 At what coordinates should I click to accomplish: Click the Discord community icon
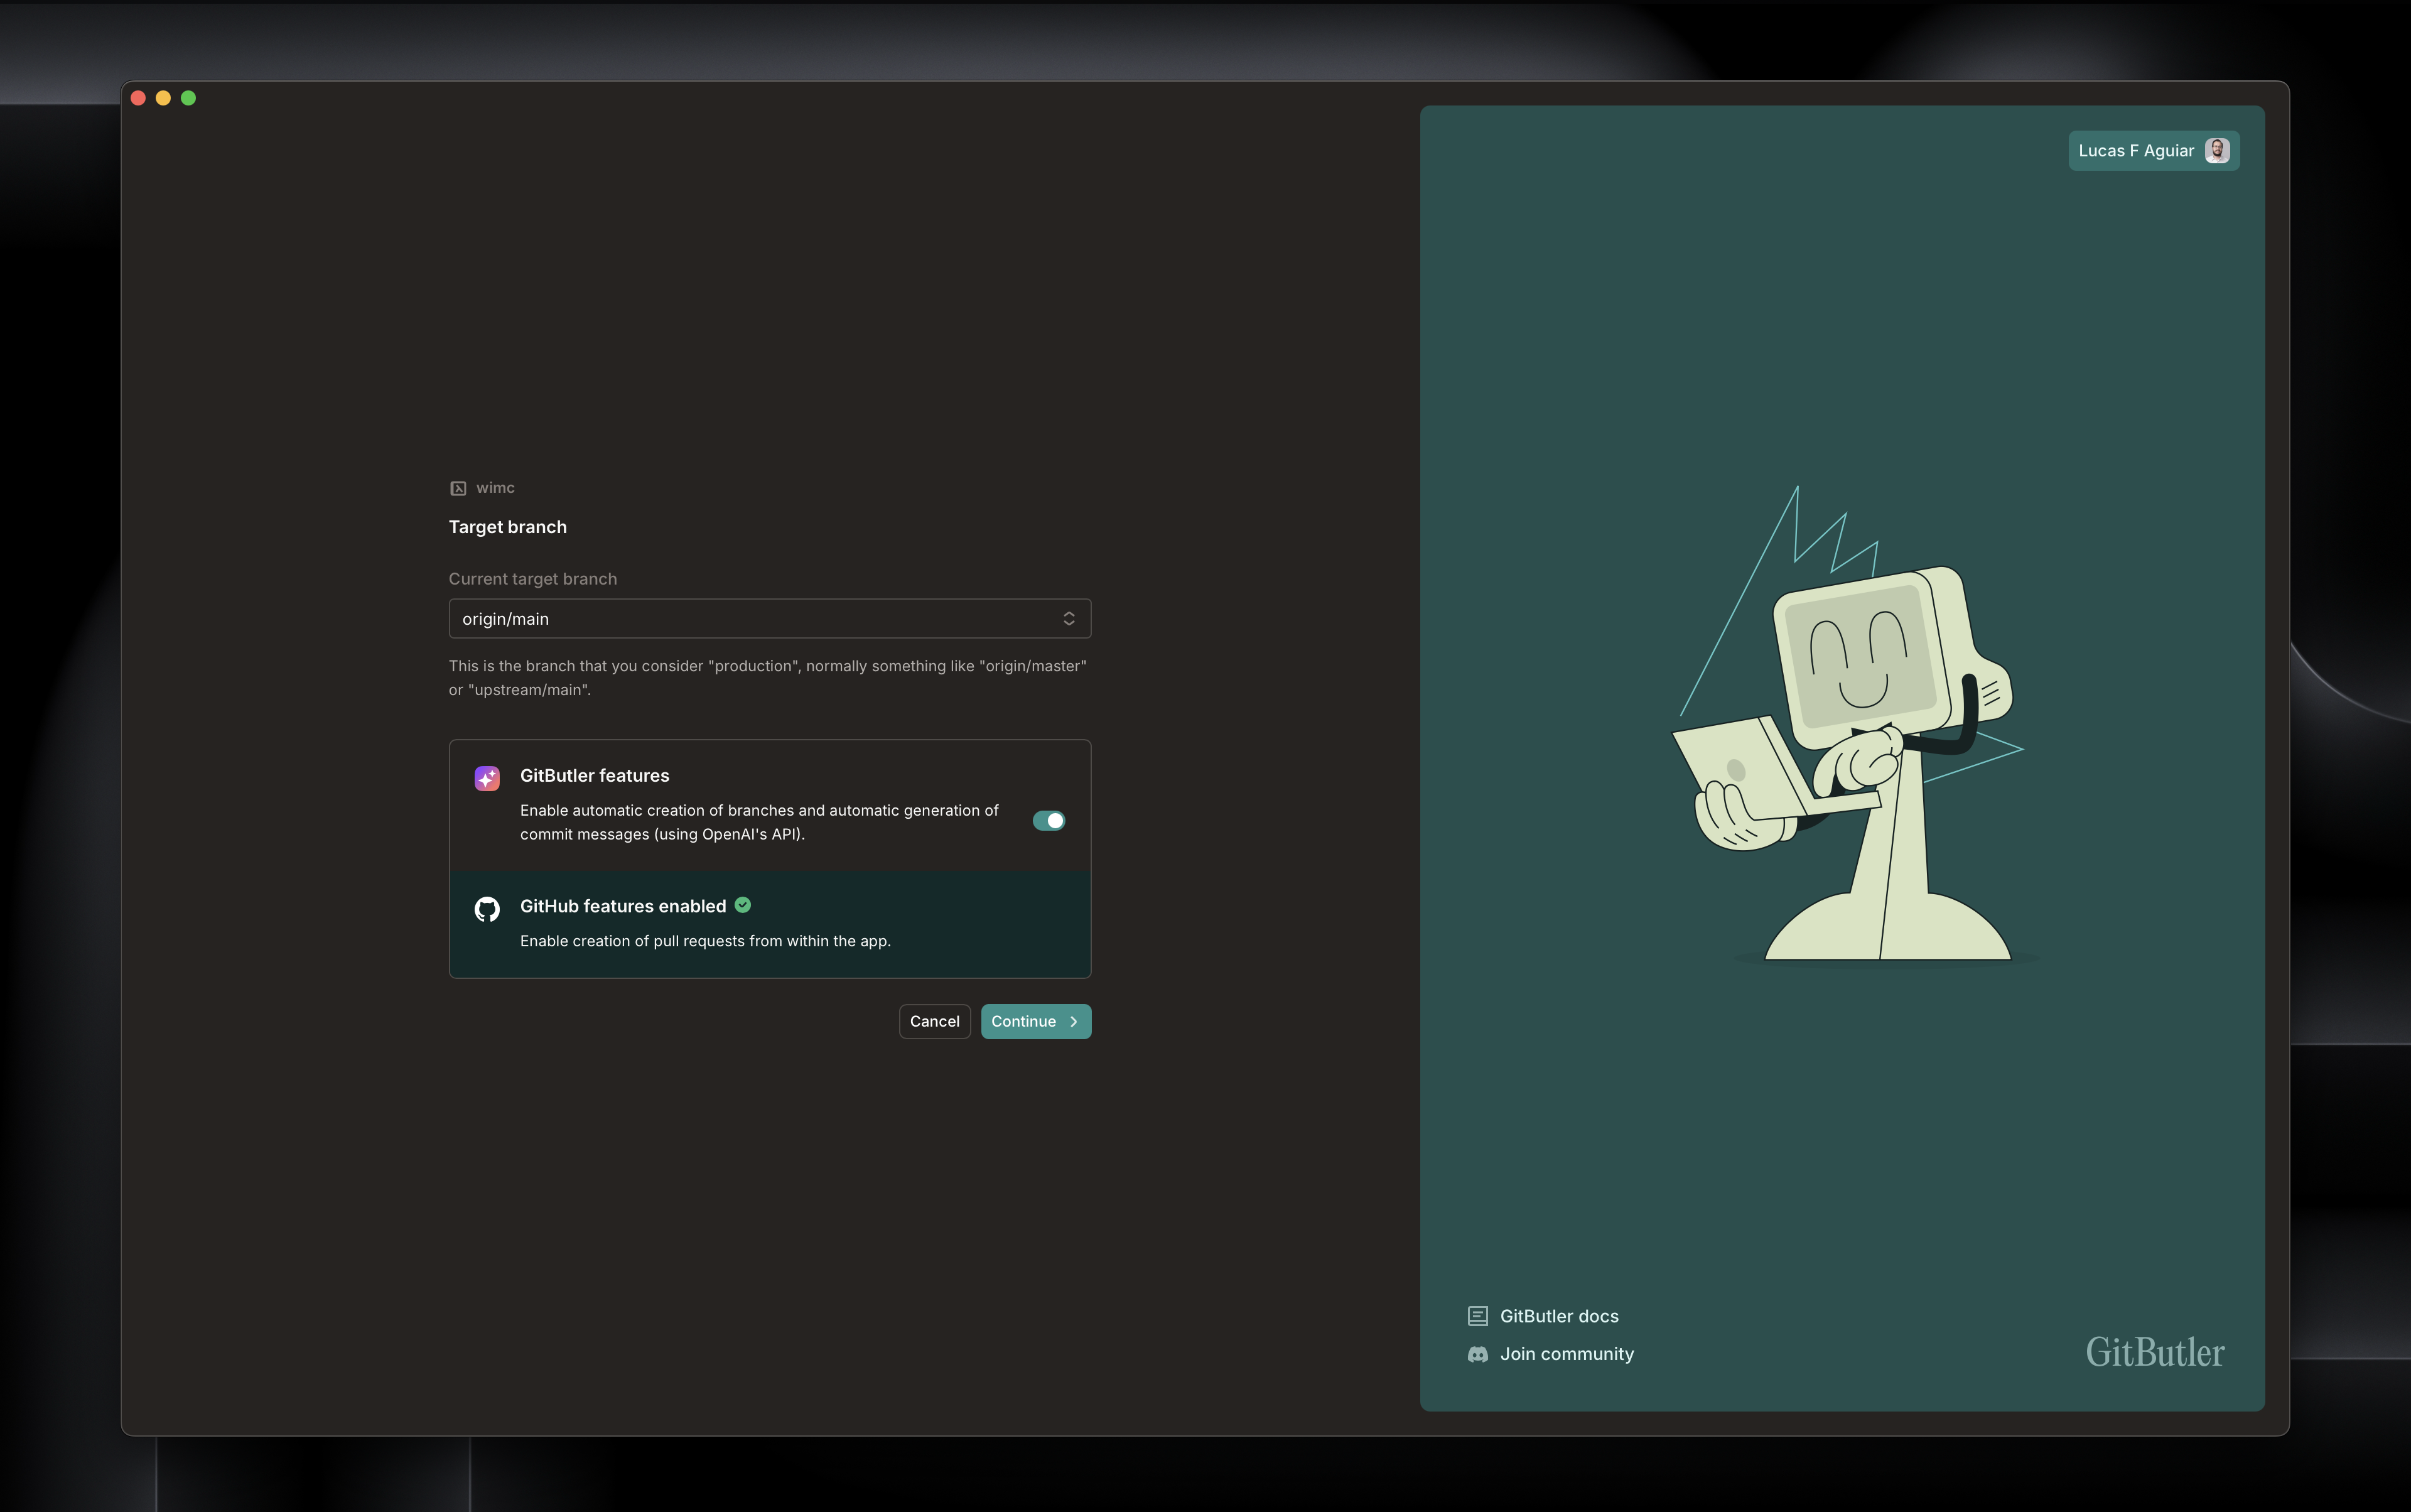tap(1478, 1354)
